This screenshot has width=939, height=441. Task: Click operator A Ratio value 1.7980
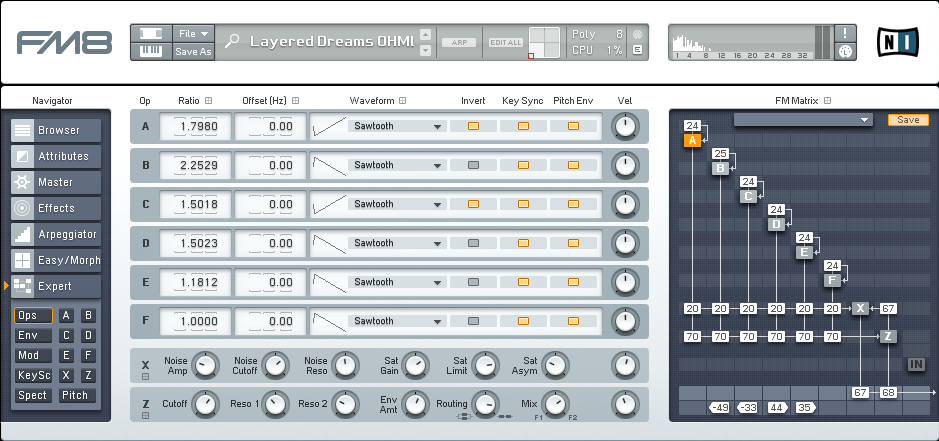[x=196, y=126]
